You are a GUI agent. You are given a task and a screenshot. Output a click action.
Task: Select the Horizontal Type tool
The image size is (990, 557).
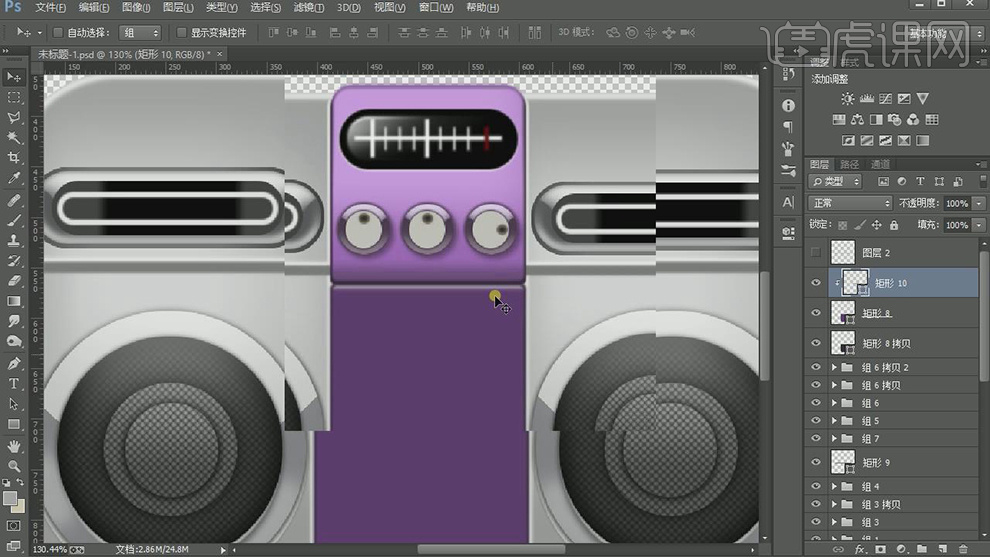14,384
